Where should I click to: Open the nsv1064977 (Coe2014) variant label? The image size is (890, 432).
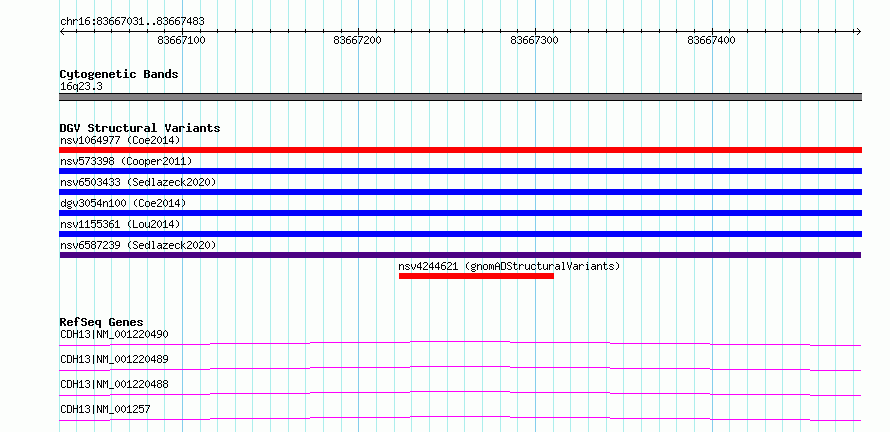[x=120, y=140]
